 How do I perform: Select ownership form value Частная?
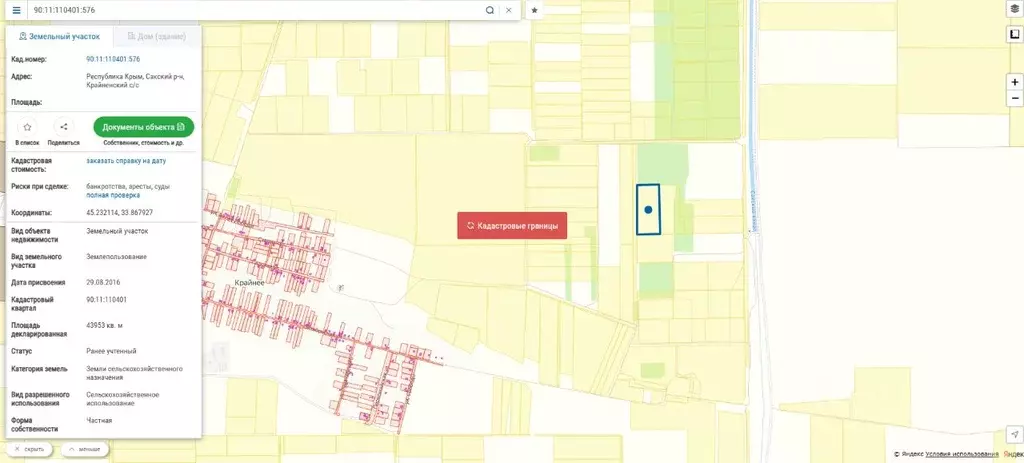click(x=99, y=421)
